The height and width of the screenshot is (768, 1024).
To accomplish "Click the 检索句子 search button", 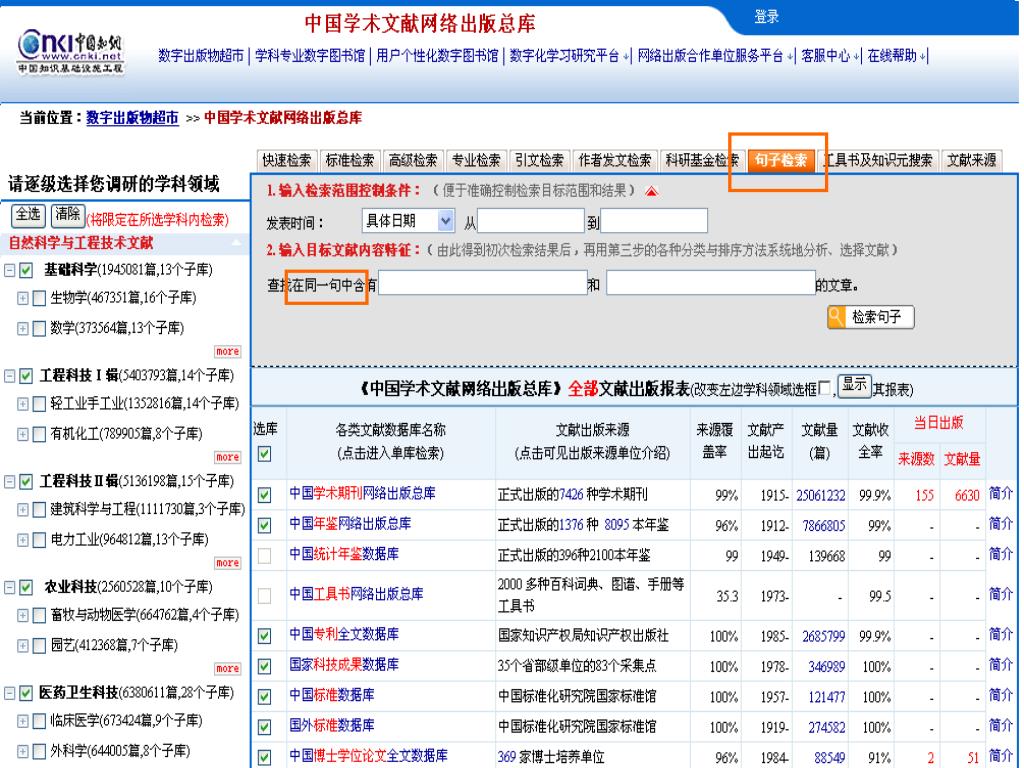I will coord(871,317).
